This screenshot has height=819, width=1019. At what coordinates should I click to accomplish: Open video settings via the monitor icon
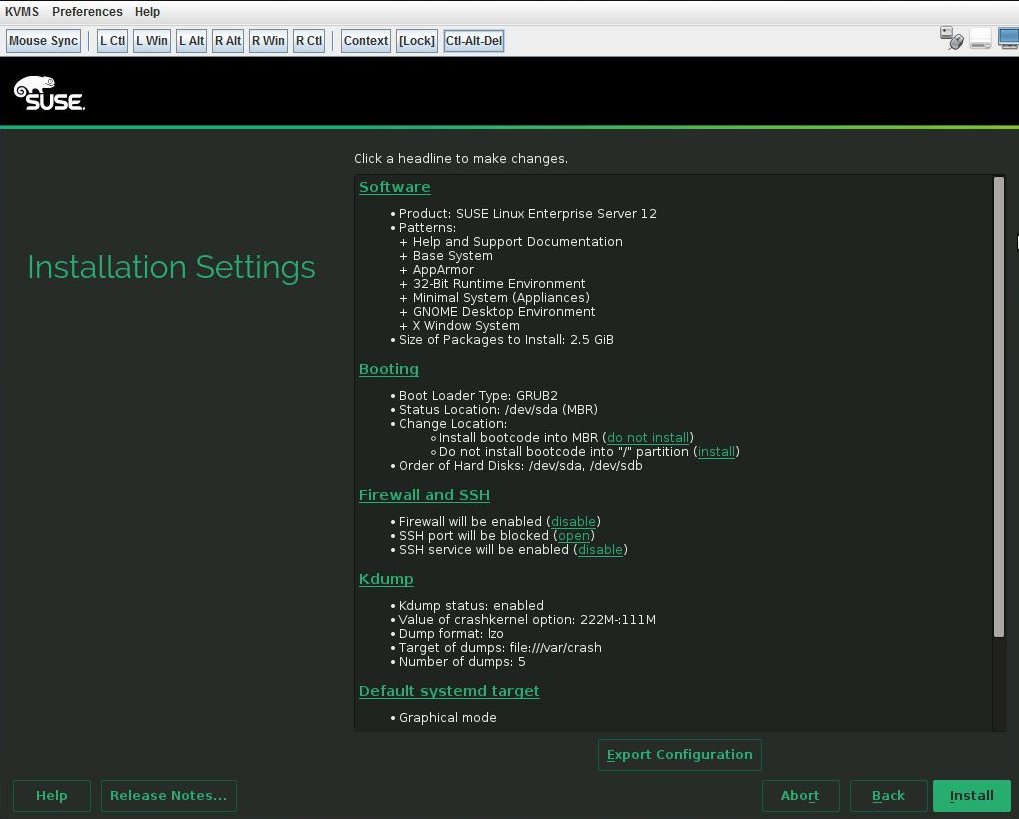[1010, 38]
